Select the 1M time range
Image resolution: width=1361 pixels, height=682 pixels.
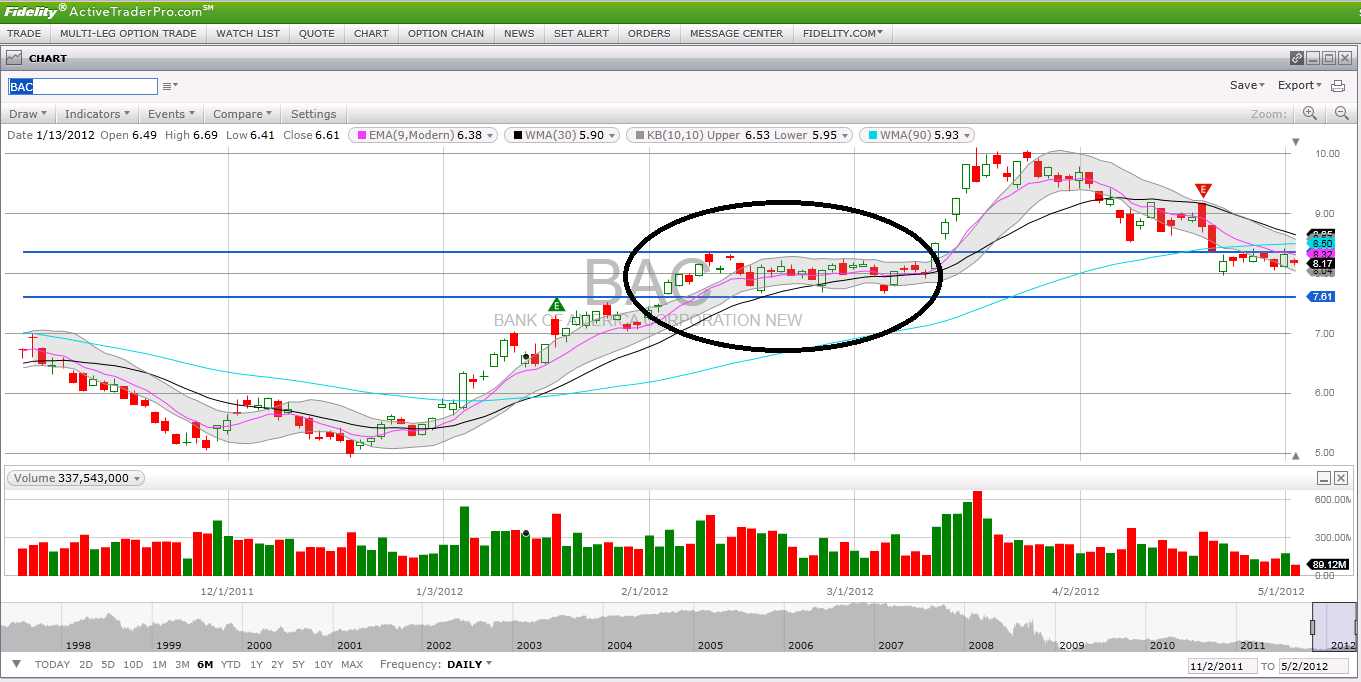[x=160, y=664]
